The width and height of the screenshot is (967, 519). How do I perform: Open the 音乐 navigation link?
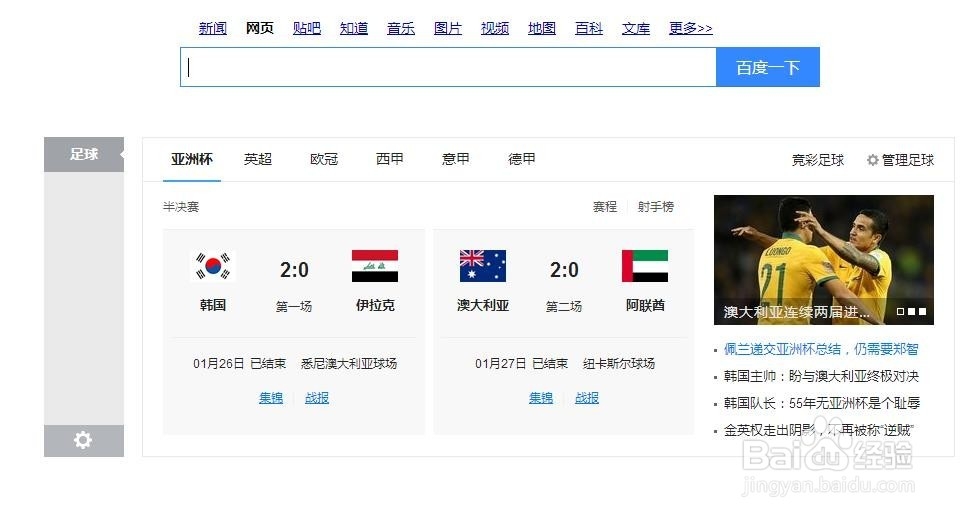coord(401,28)
